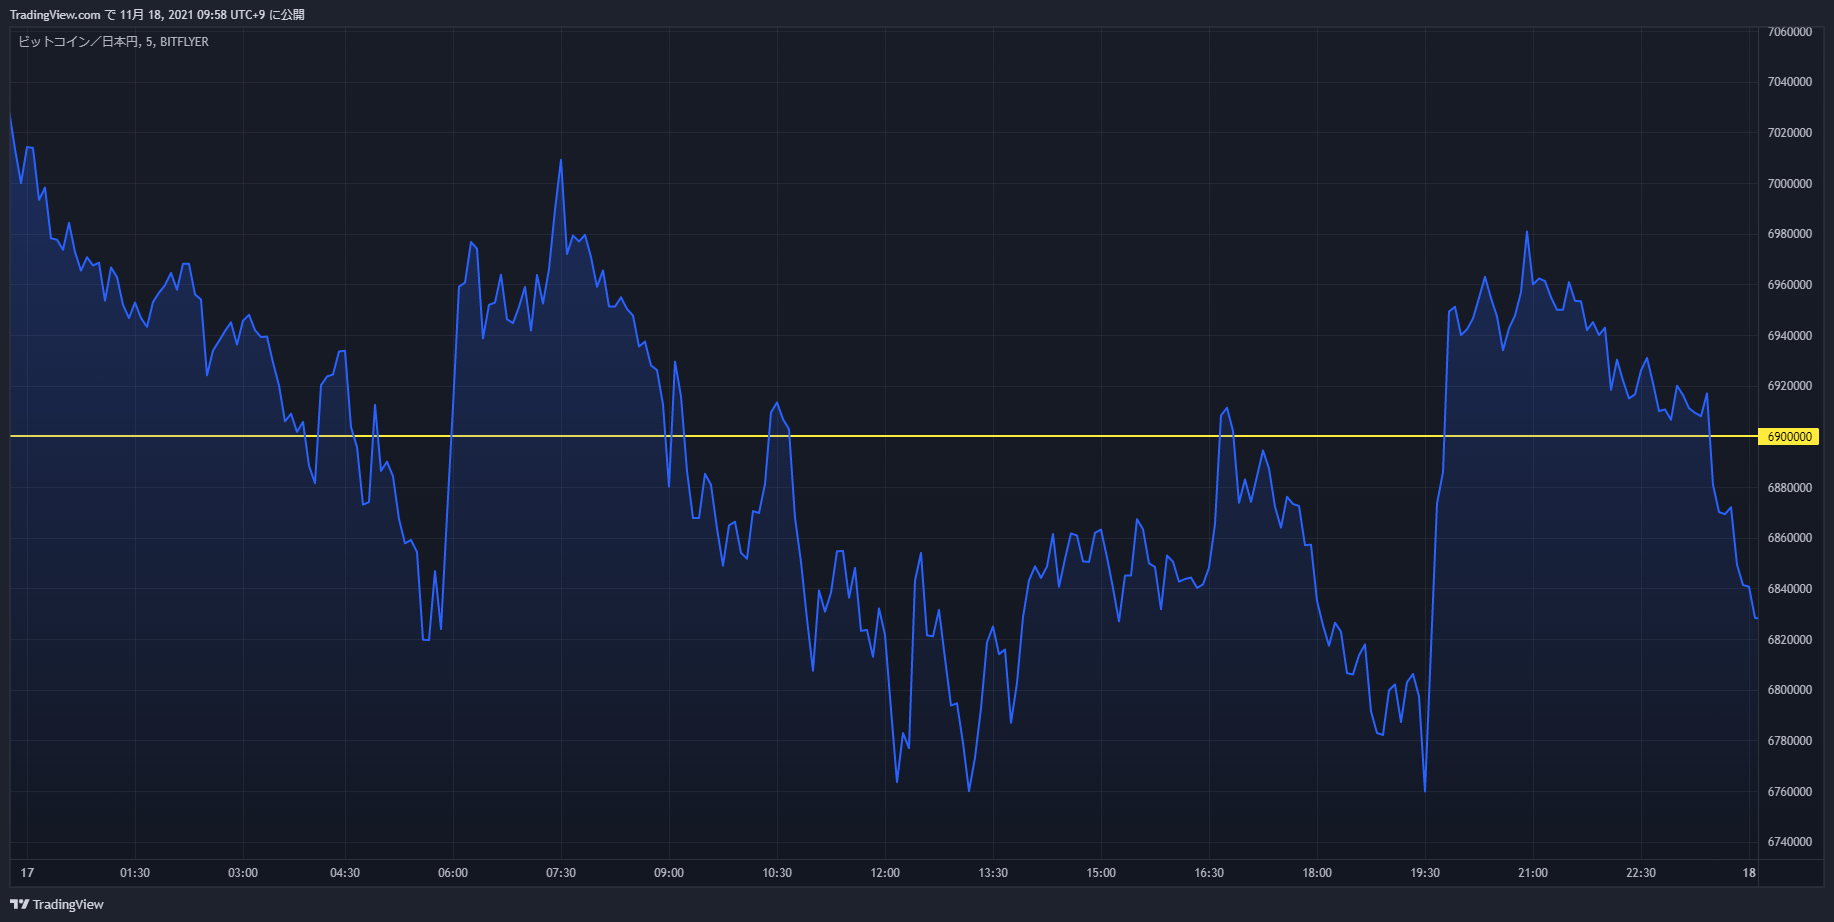
Task: Click the 17 date label on time axis
Action: coord(27,873)
